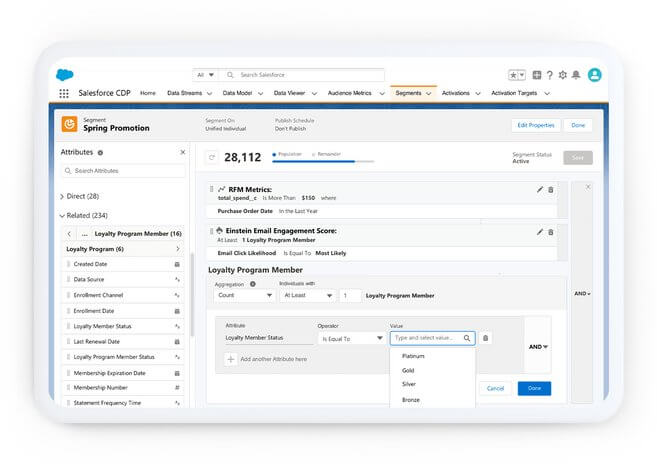657x464 pixels.
Task: Open the App Launcher grid icon
Action: coord(64,93)
